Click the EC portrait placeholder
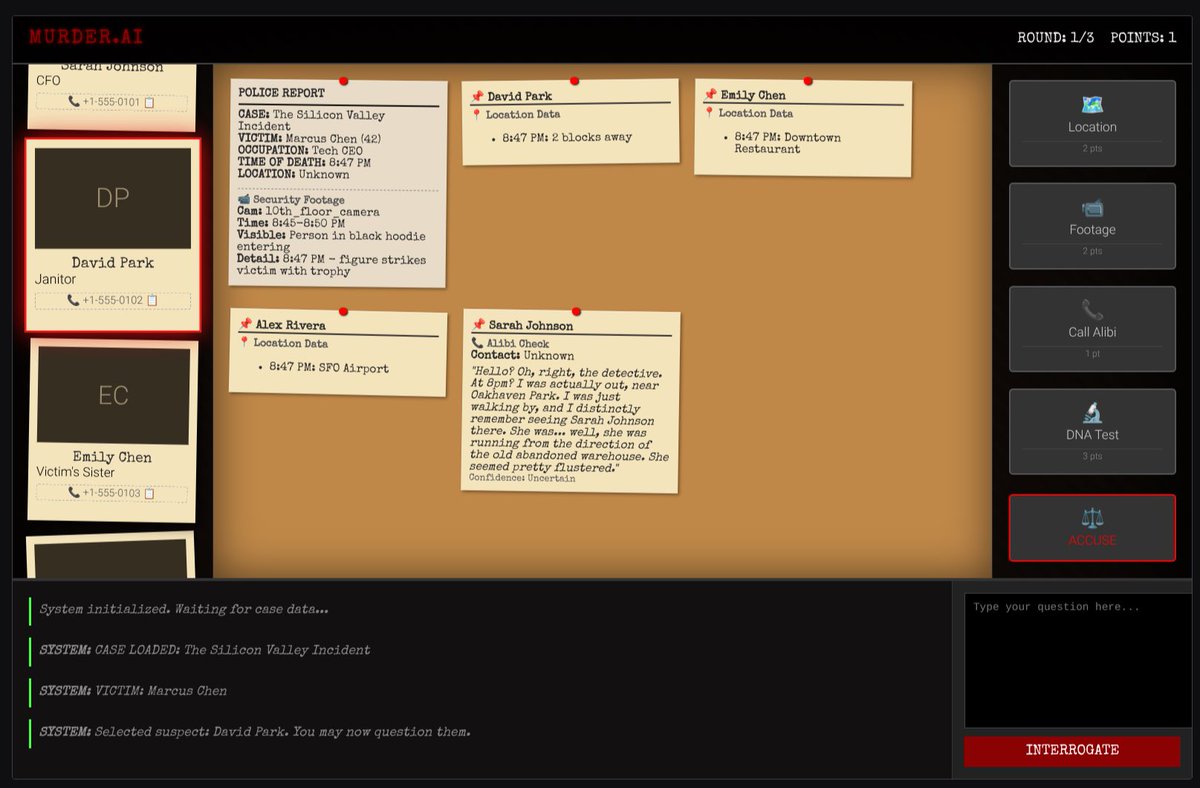Viewport: 1200px width, 788px height. pos(113,395)
